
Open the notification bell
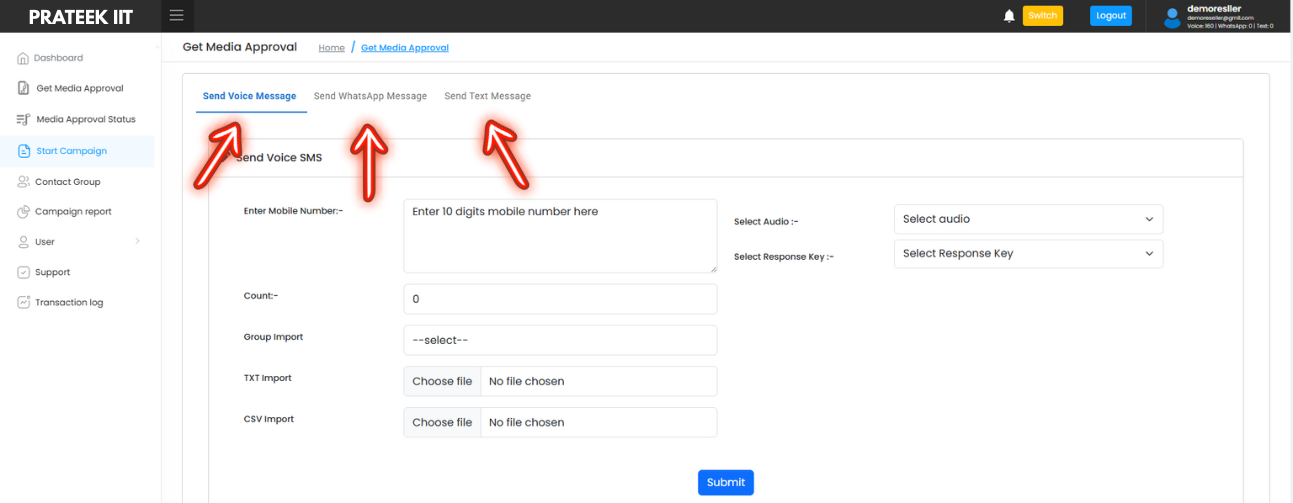(1009, 16)
